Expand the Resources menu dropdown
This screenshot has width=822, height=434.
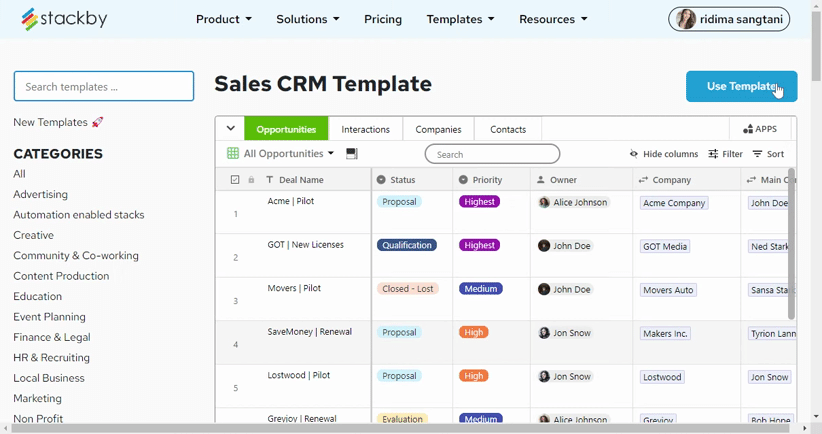click(x=553, y=19)
